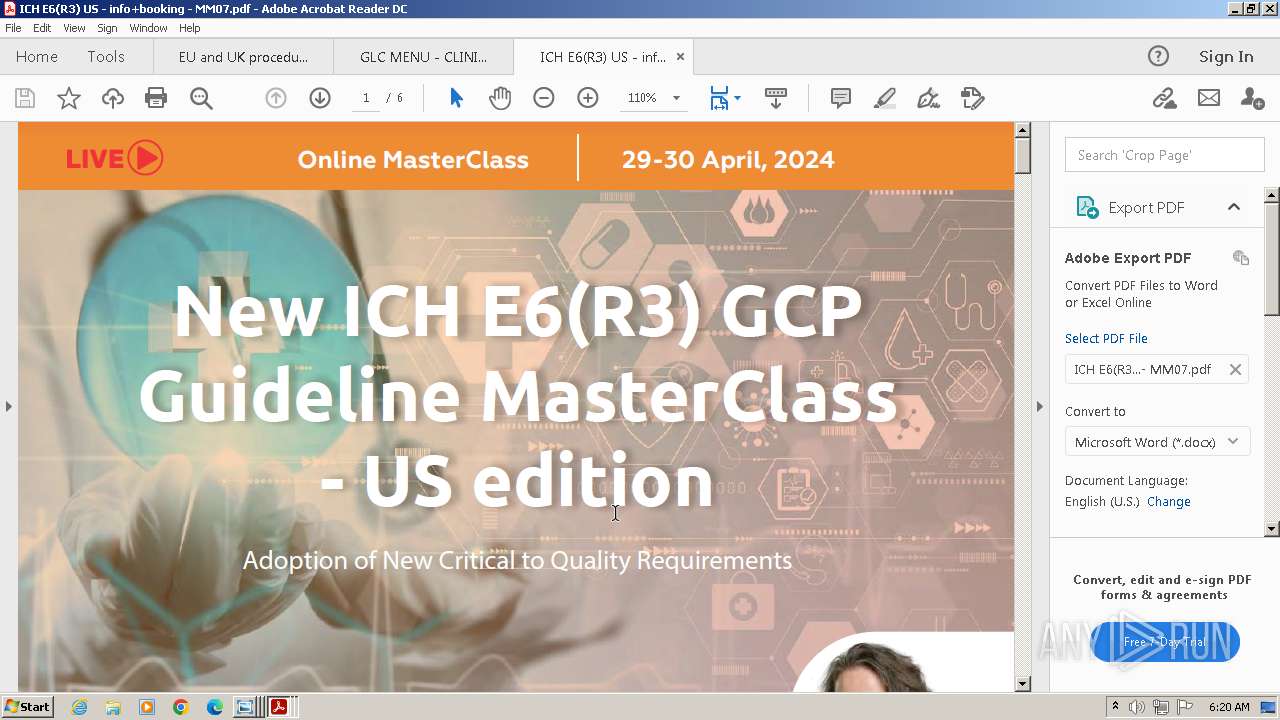1280x720 pixels.
Task: Click Select PDF File link
Action: point(1106,339)
